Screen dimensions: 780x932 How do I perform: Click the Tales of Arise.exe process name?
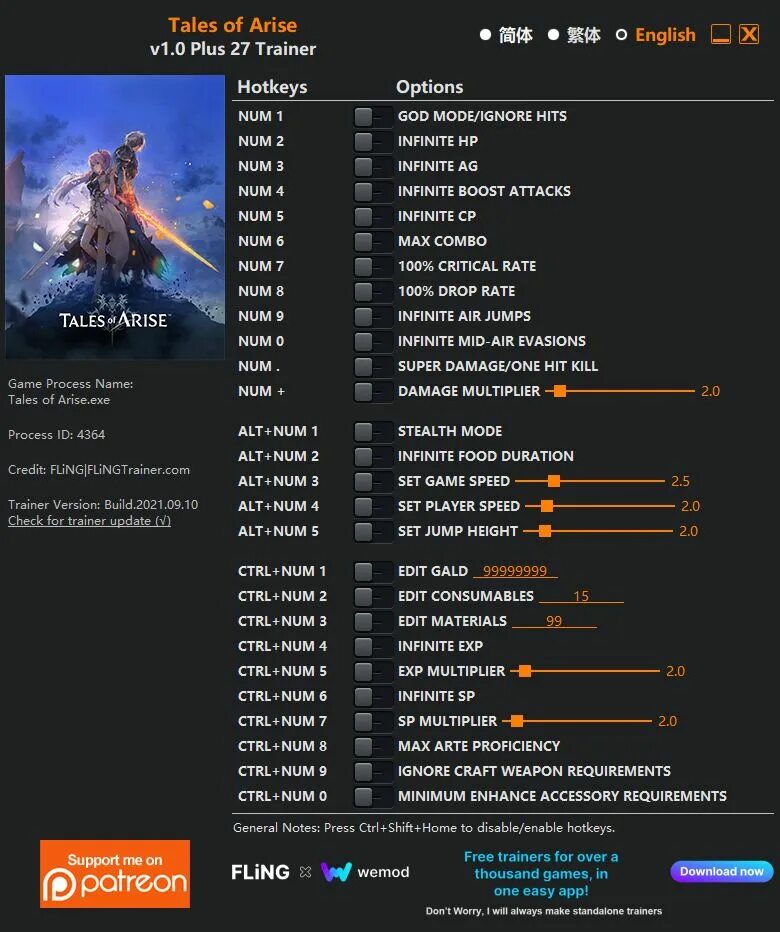point(59,399)
